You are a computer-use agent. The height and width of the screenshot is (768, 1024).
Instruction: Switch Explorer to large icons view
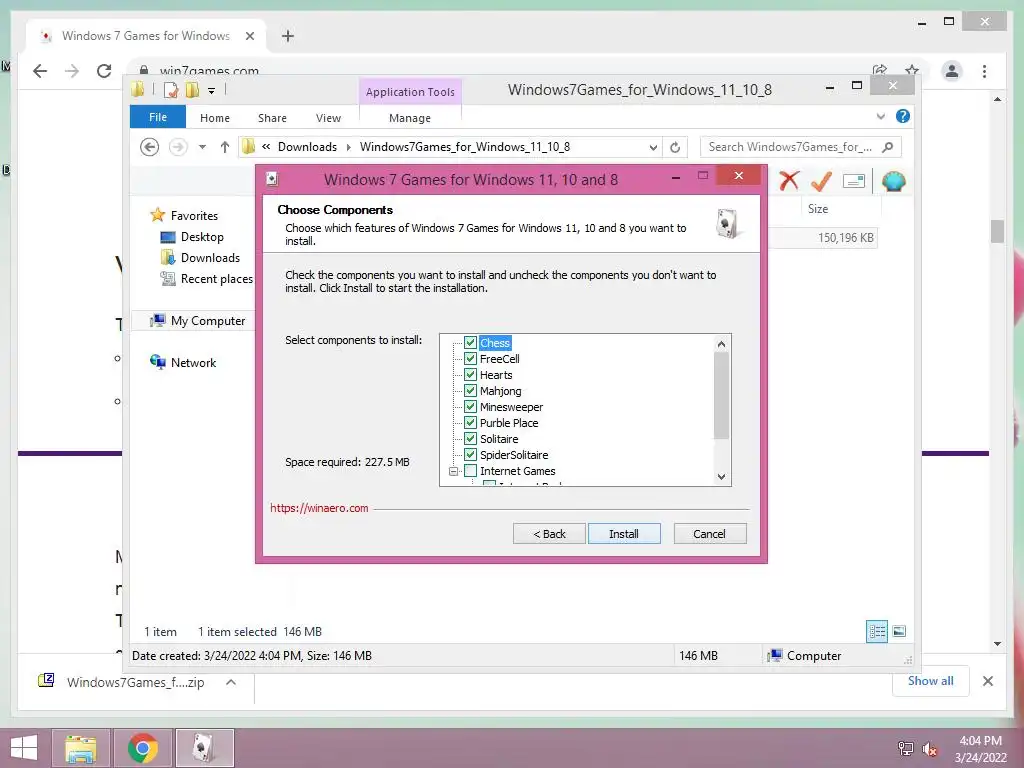click(899, 632)
